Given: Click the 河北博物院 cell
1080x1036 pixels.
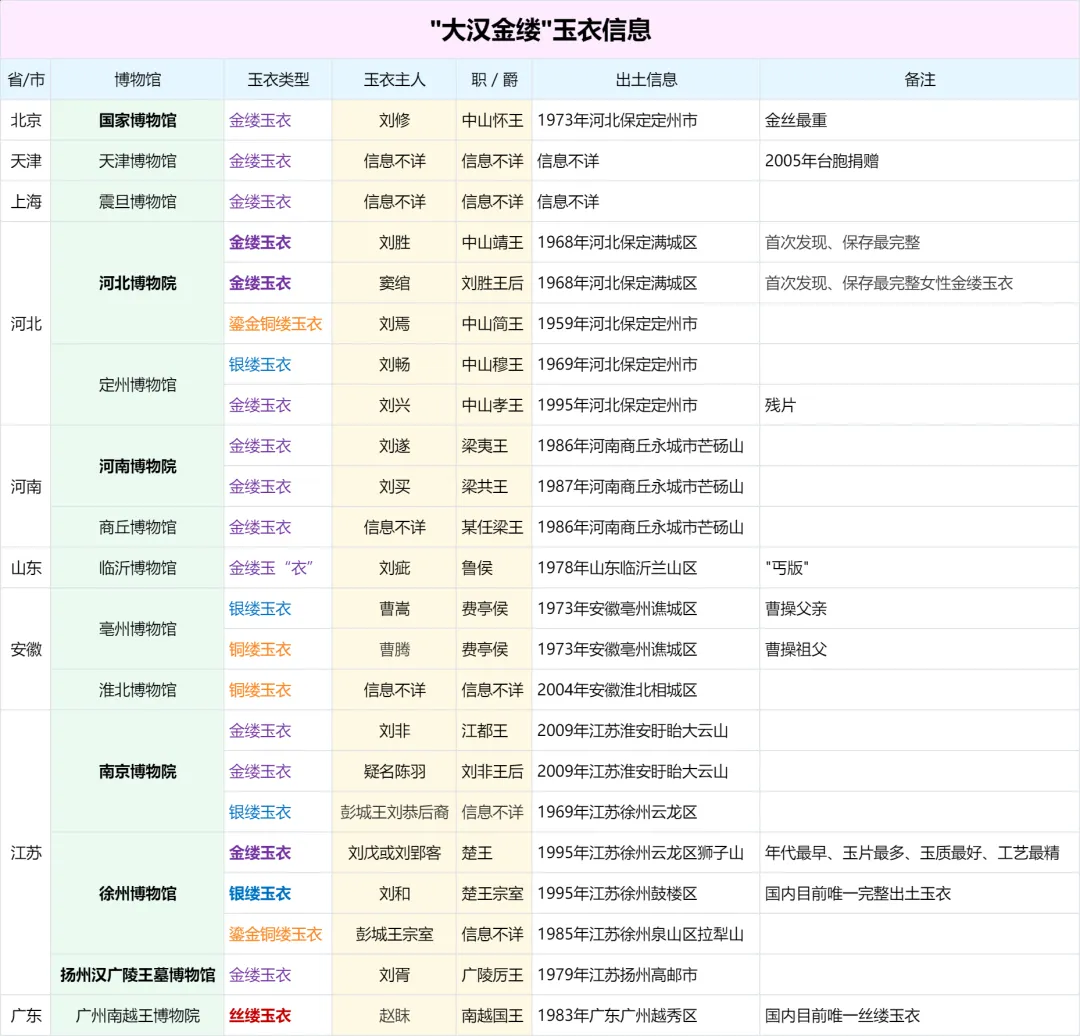Looking at the screenshot, I should (138, 283).
